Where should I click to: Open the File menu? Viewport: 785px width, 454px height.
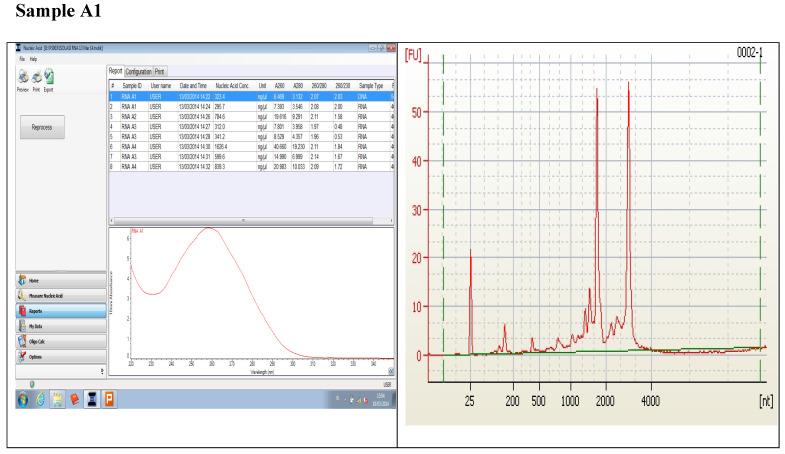point(22,59)
